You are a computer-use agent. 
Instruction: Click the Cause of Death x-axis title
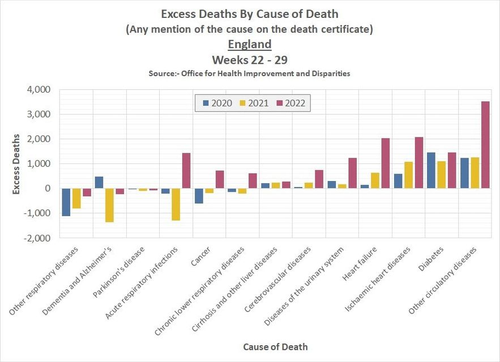tap(275, 347)
